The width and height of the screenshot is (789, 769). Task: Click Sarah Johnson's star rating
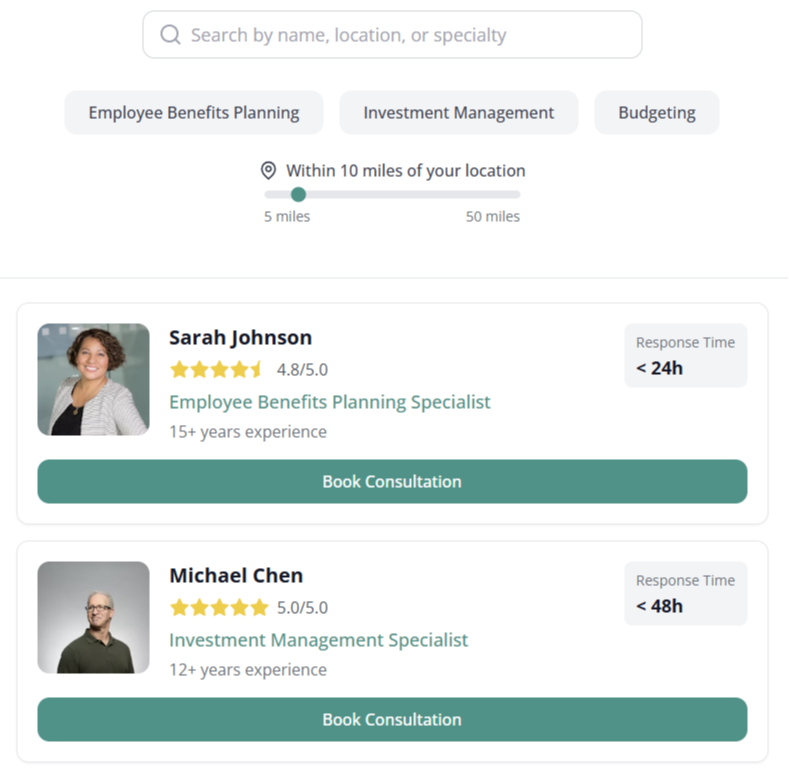(x=217, y=369)
